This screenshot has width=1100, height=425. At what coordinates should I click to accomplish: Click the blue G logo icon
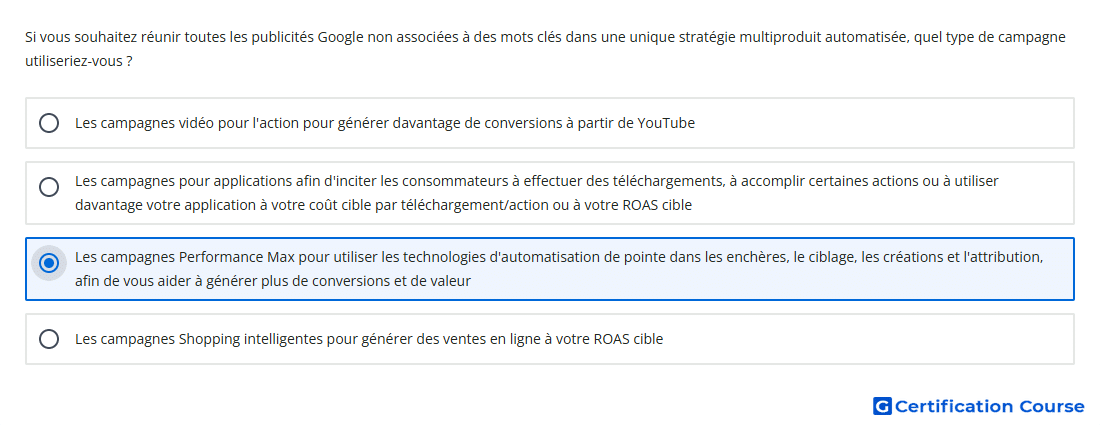click(x=882, y=406)
